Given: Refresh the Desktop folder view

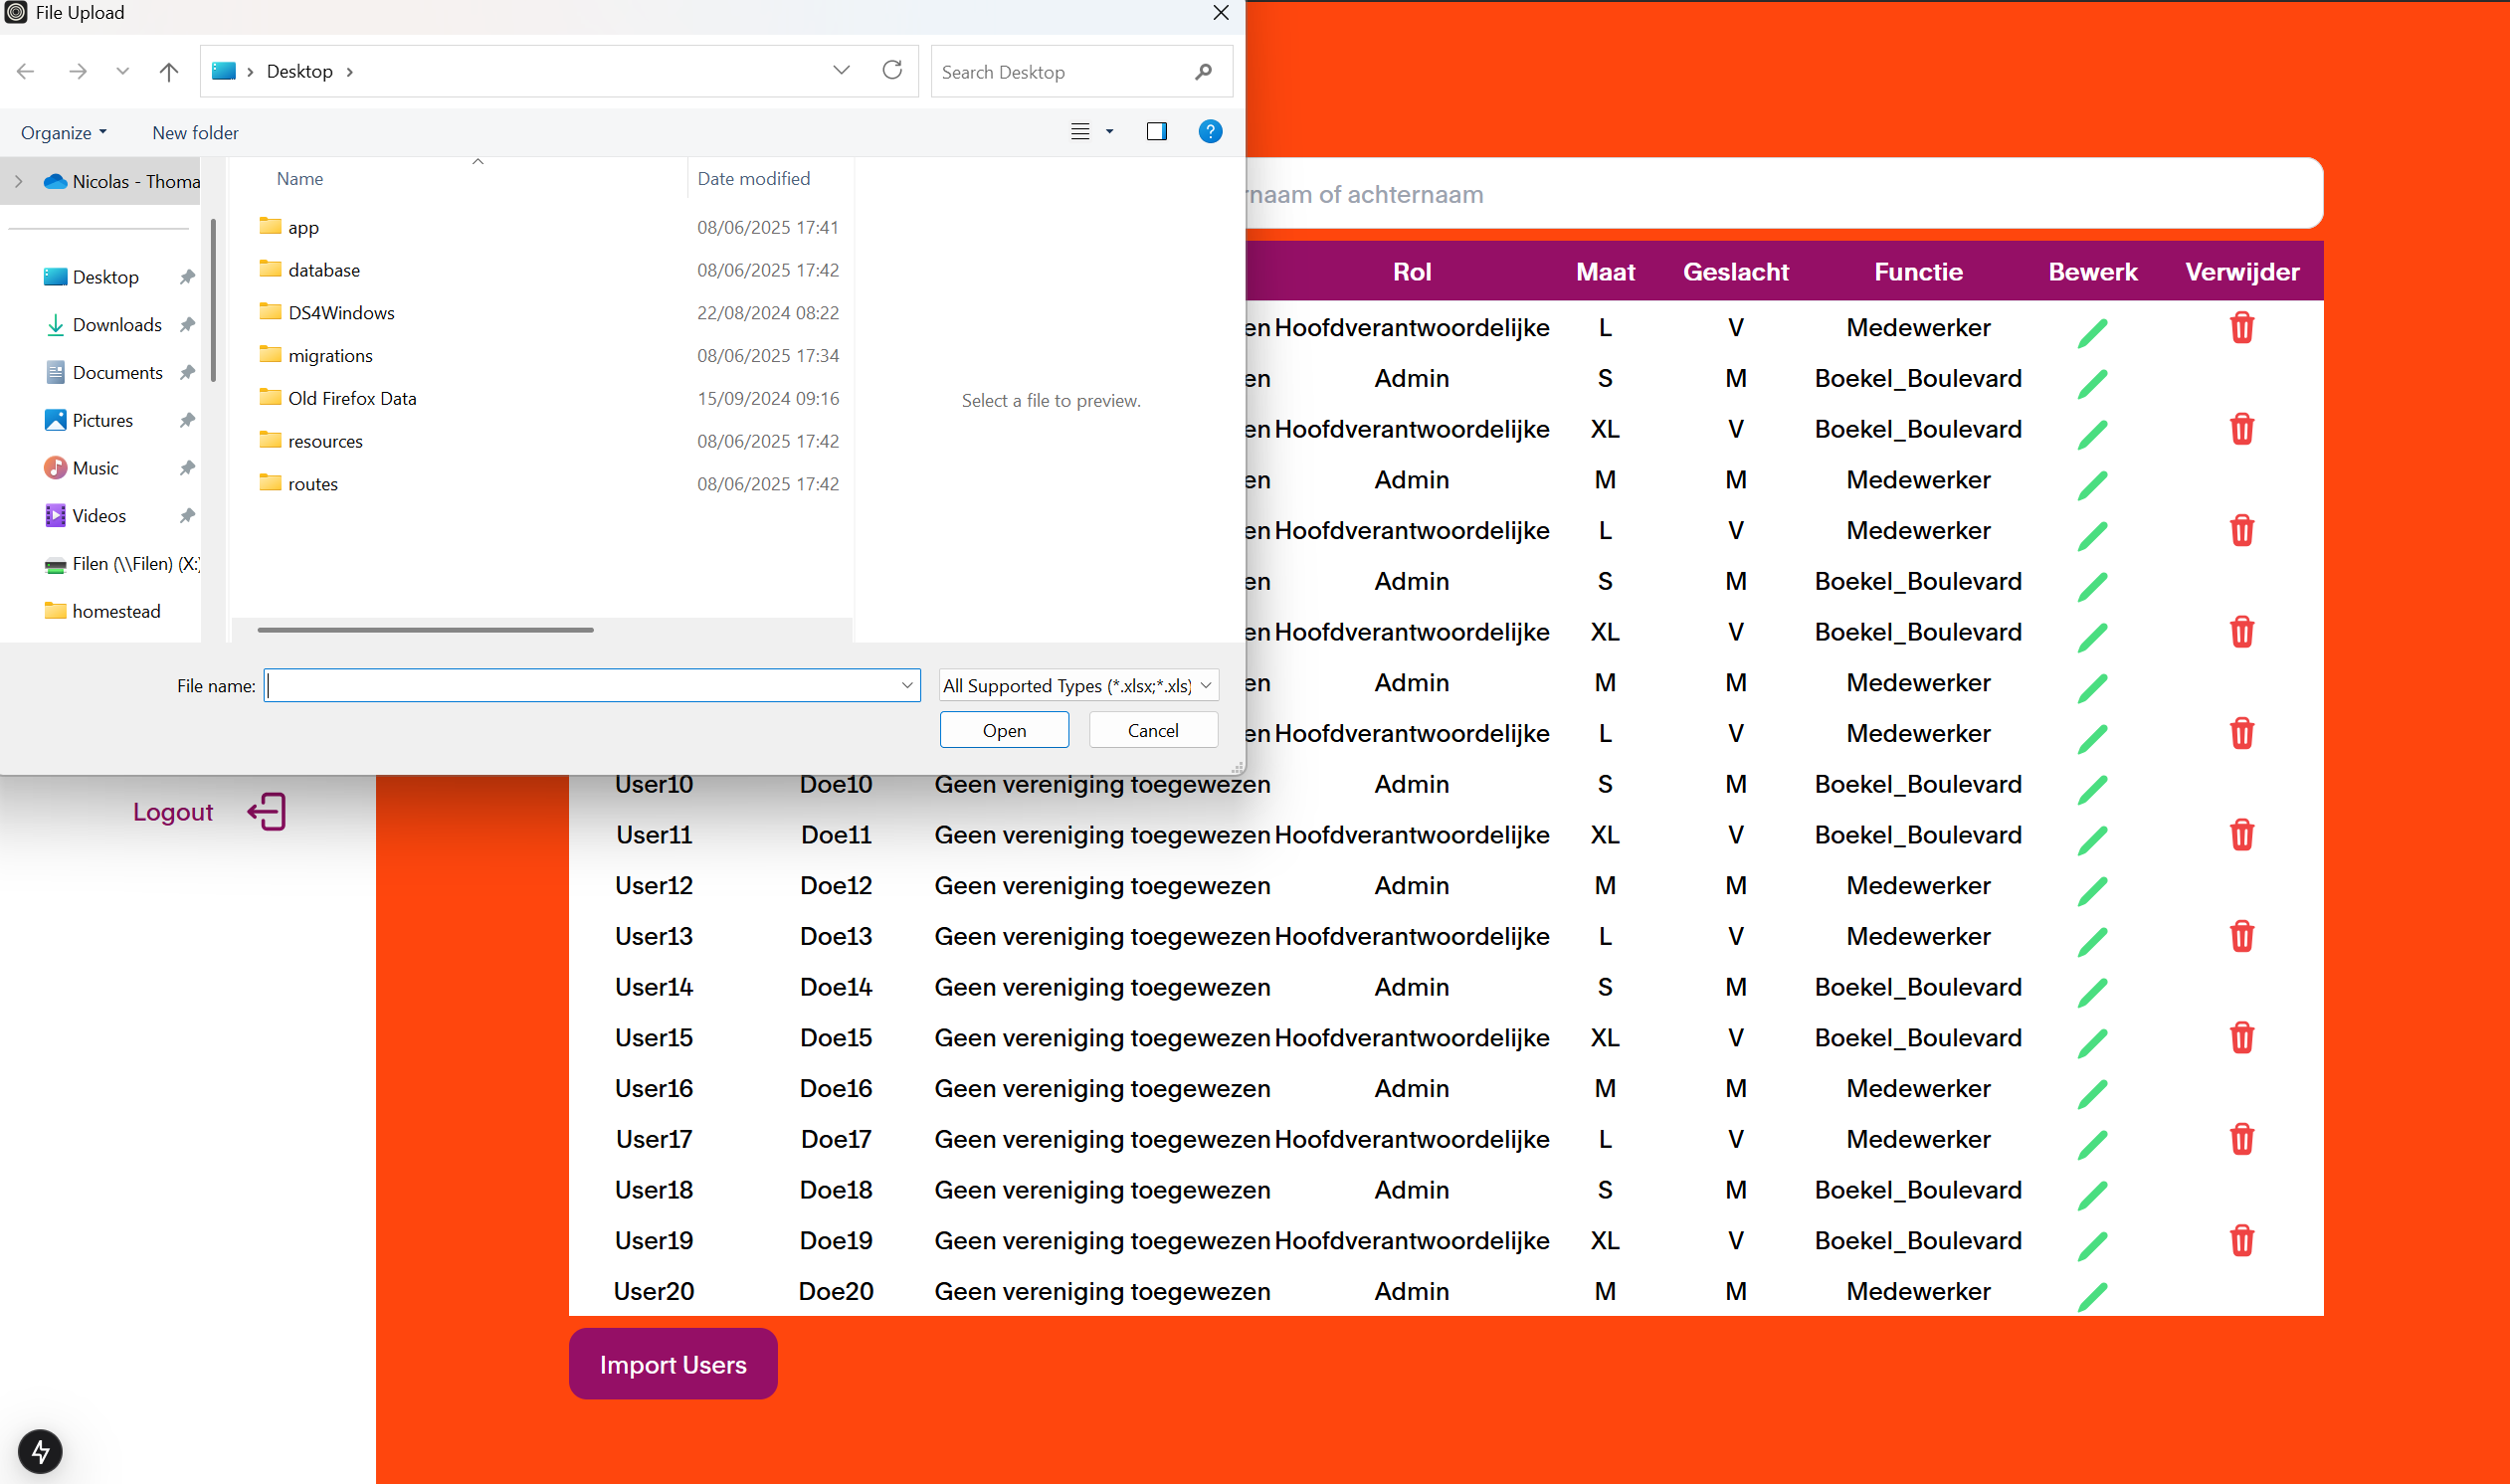Looking at the screenshot, I should coord(892,70).
